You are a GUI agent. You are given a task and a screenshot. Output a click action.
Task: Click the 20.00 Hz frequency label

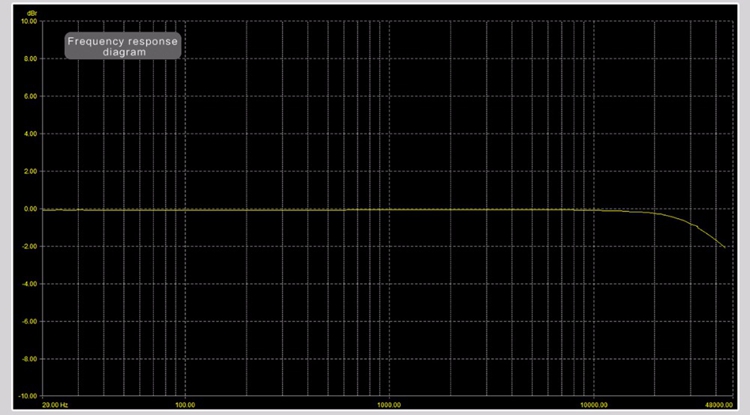(x=55, y=405)
